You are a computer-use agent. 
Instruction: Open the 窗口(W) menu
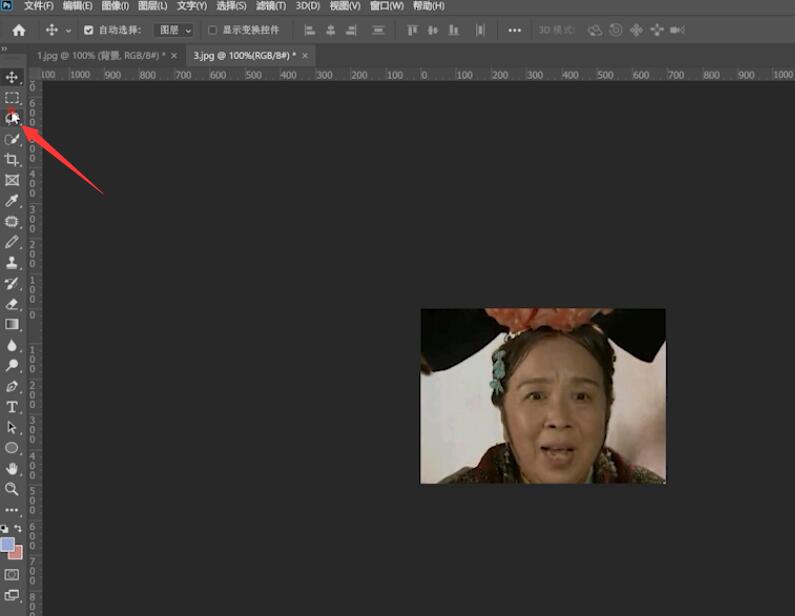click(x=387, y=6)
